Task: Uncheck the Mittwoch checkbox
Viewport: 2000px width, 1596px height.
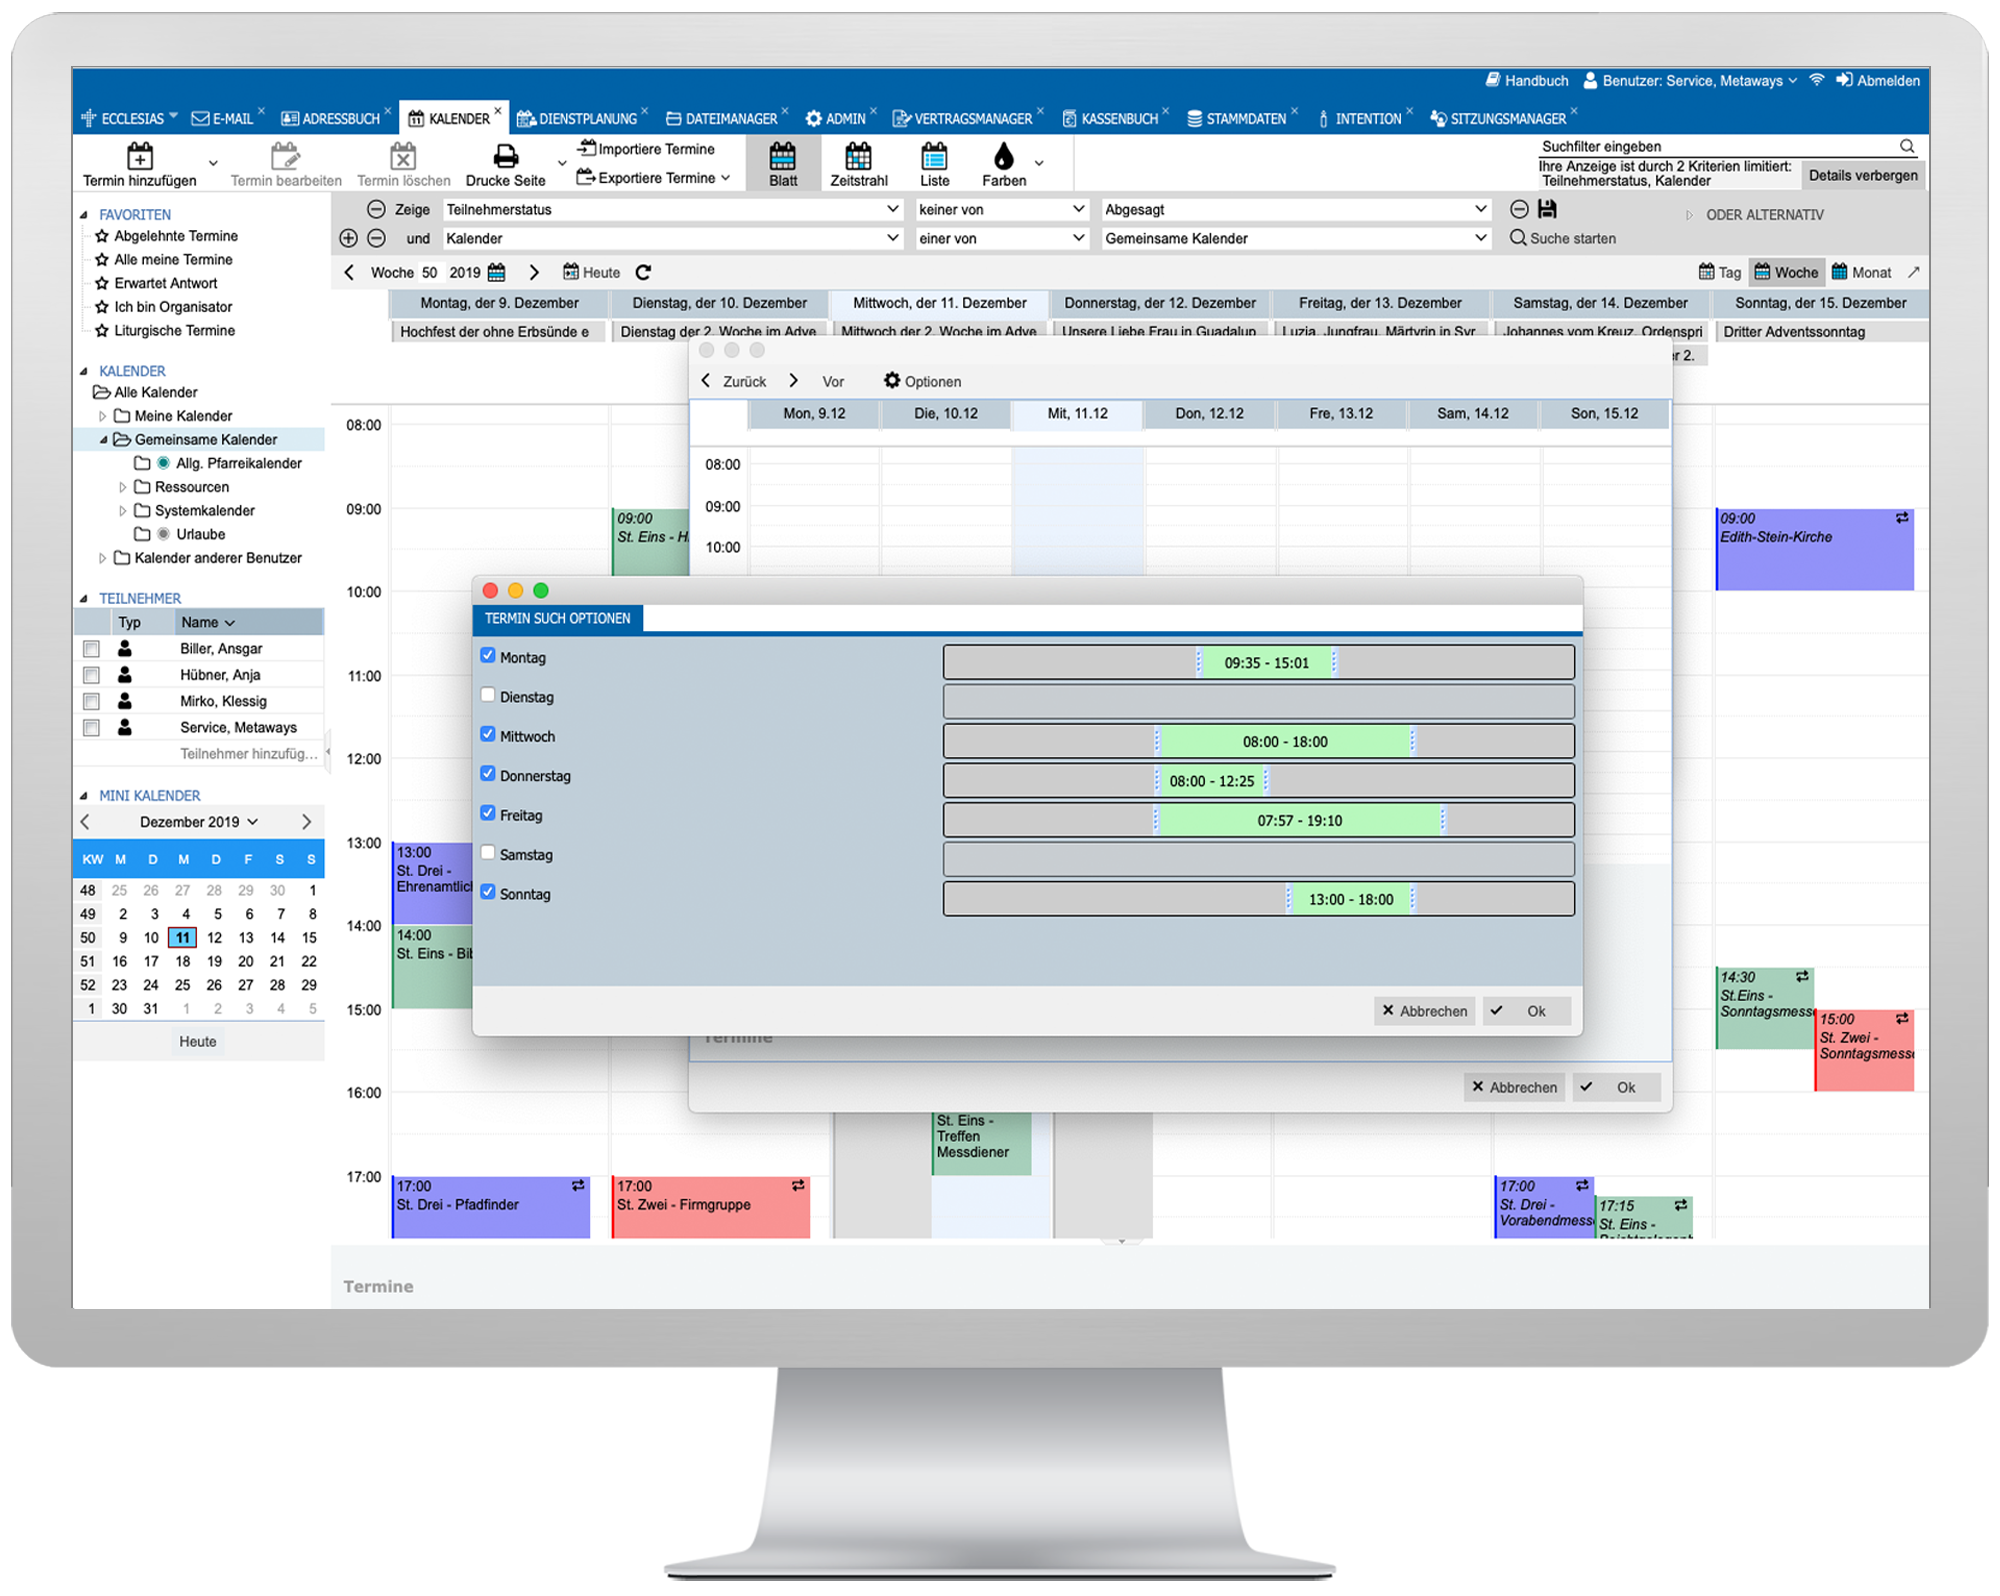Action: pyautogui.click(x=488, y=734)
